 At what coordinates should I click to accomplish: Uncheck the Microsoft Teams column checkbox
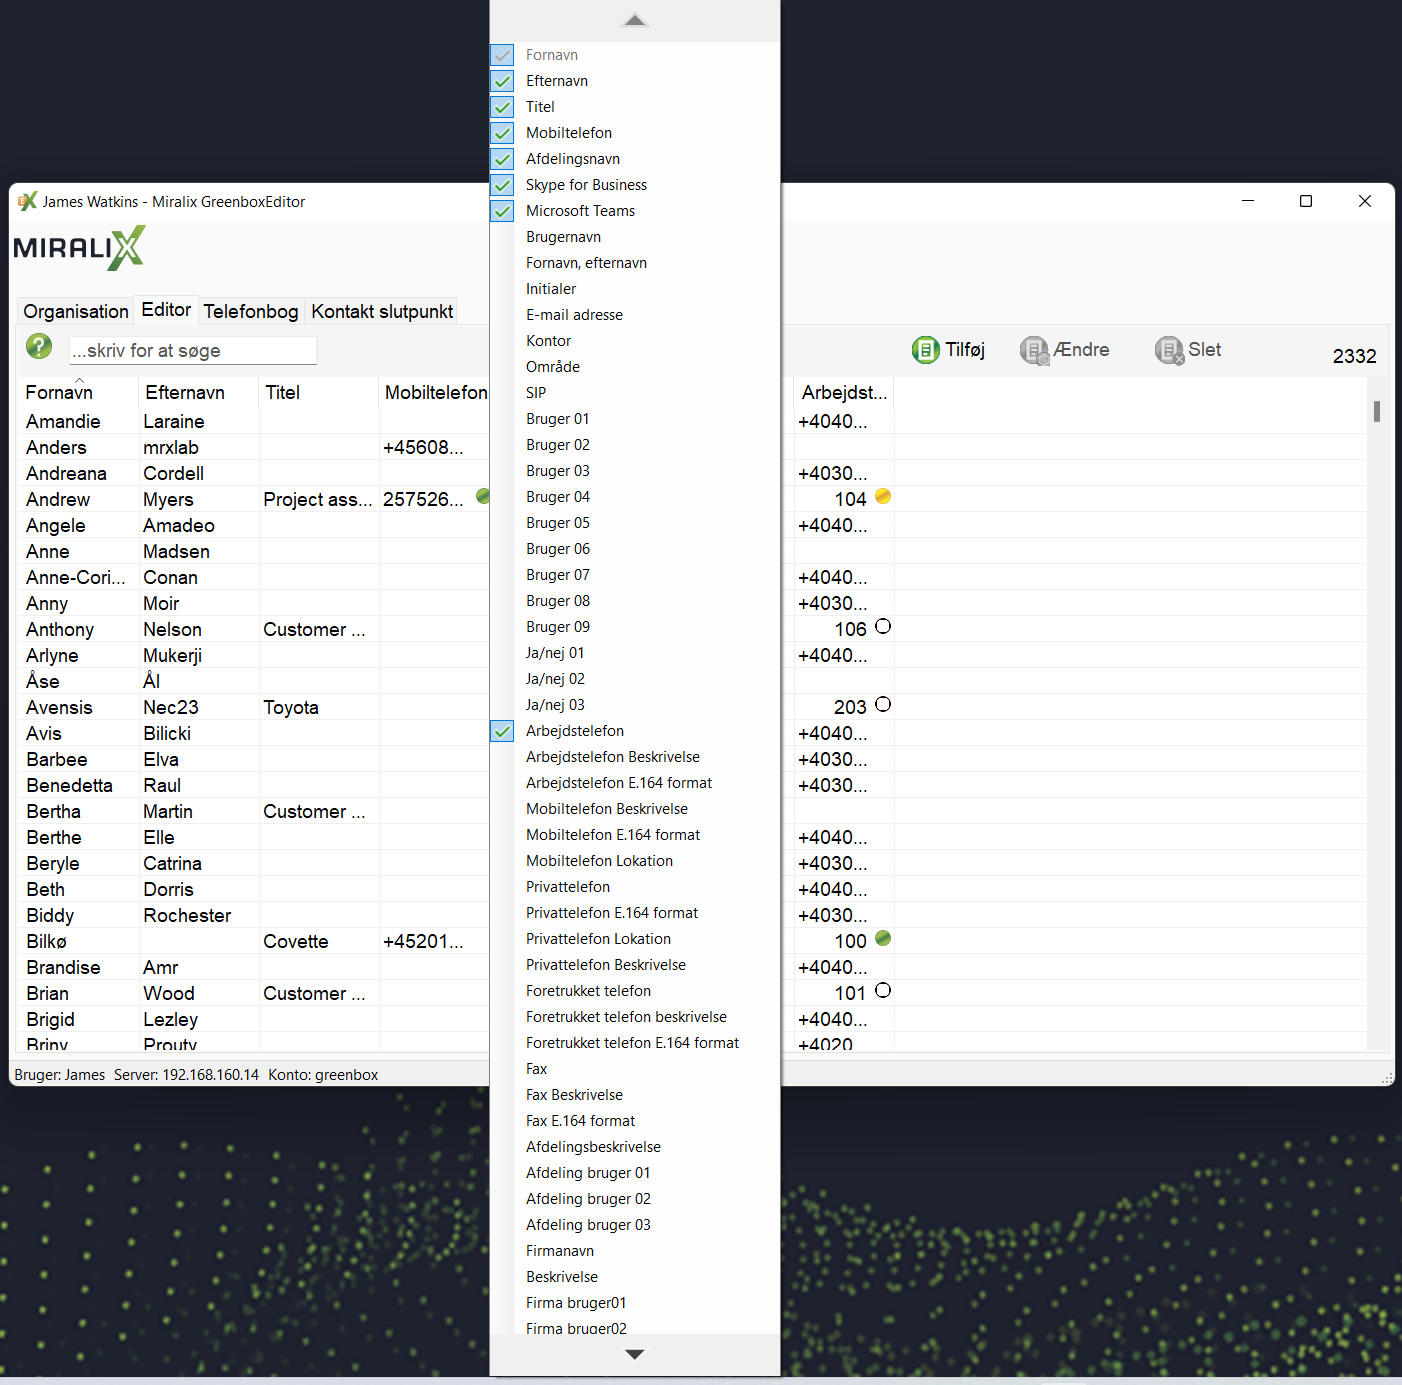(502, 211)
